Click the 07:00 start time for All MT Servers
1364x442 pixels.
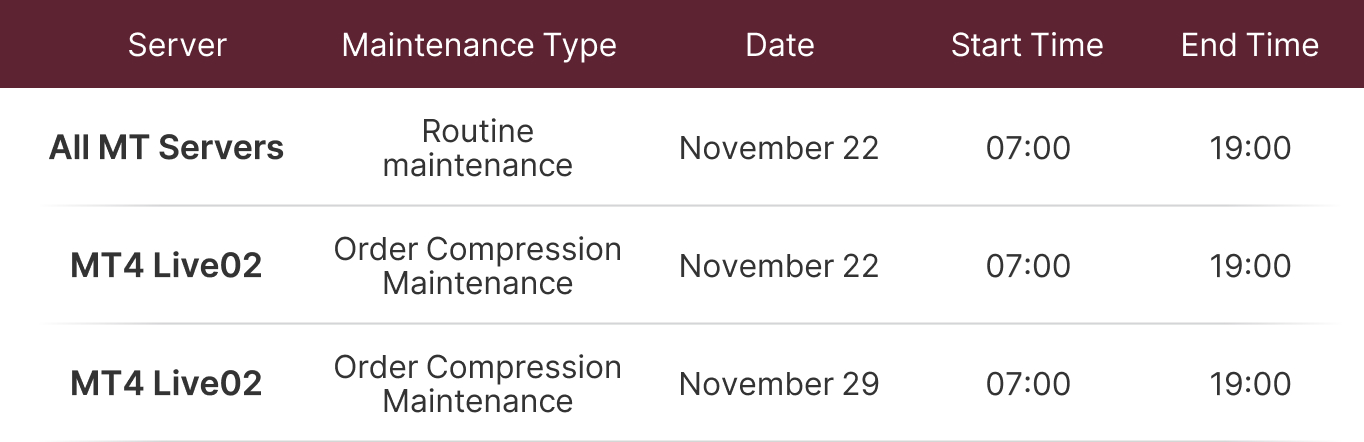tap(1028, 148)
